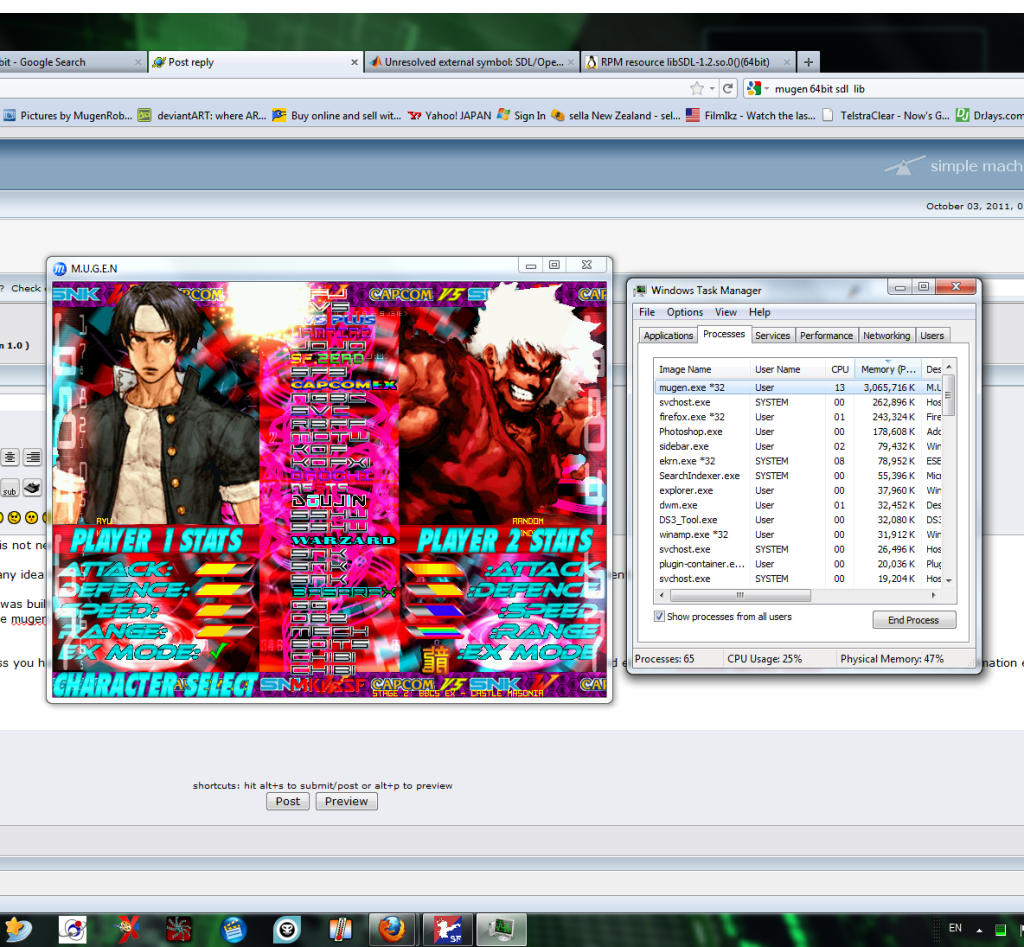Open the search engine selector dropdown

[760, 88]
